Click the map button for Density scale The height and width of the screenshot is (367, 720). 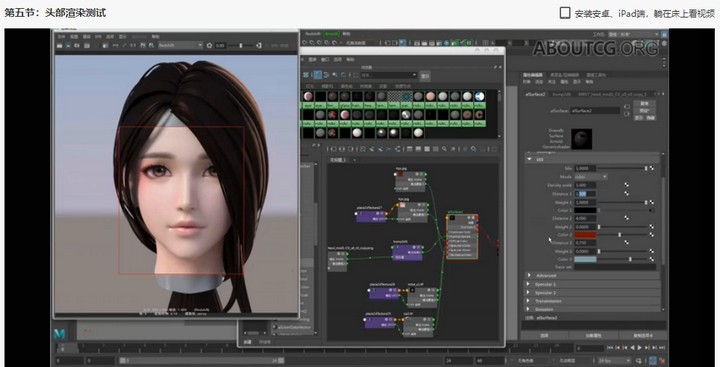click(626, 185)
